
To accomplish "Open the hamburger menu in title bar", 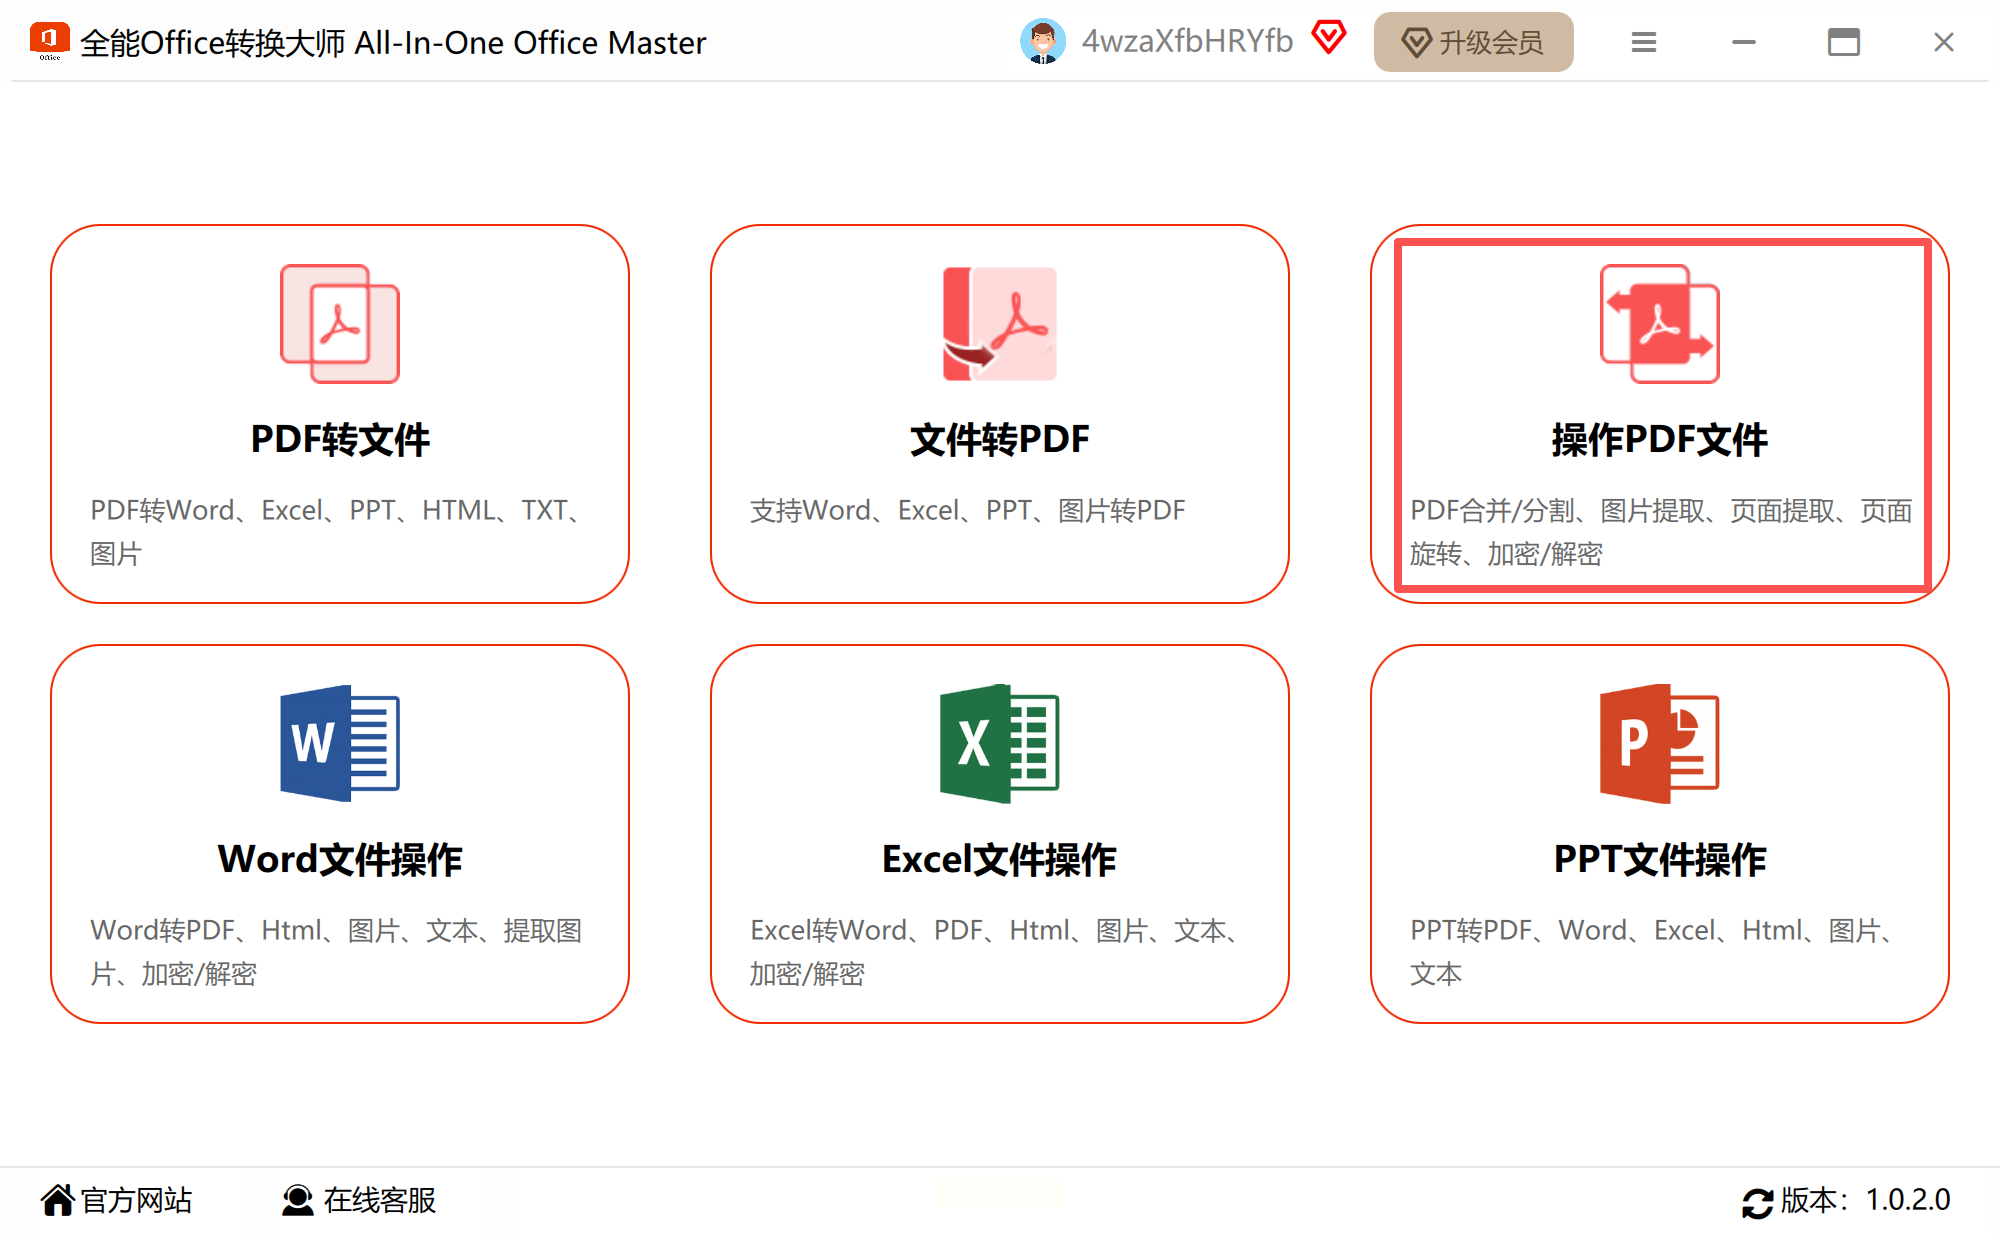I will [x=1644, y=42].
